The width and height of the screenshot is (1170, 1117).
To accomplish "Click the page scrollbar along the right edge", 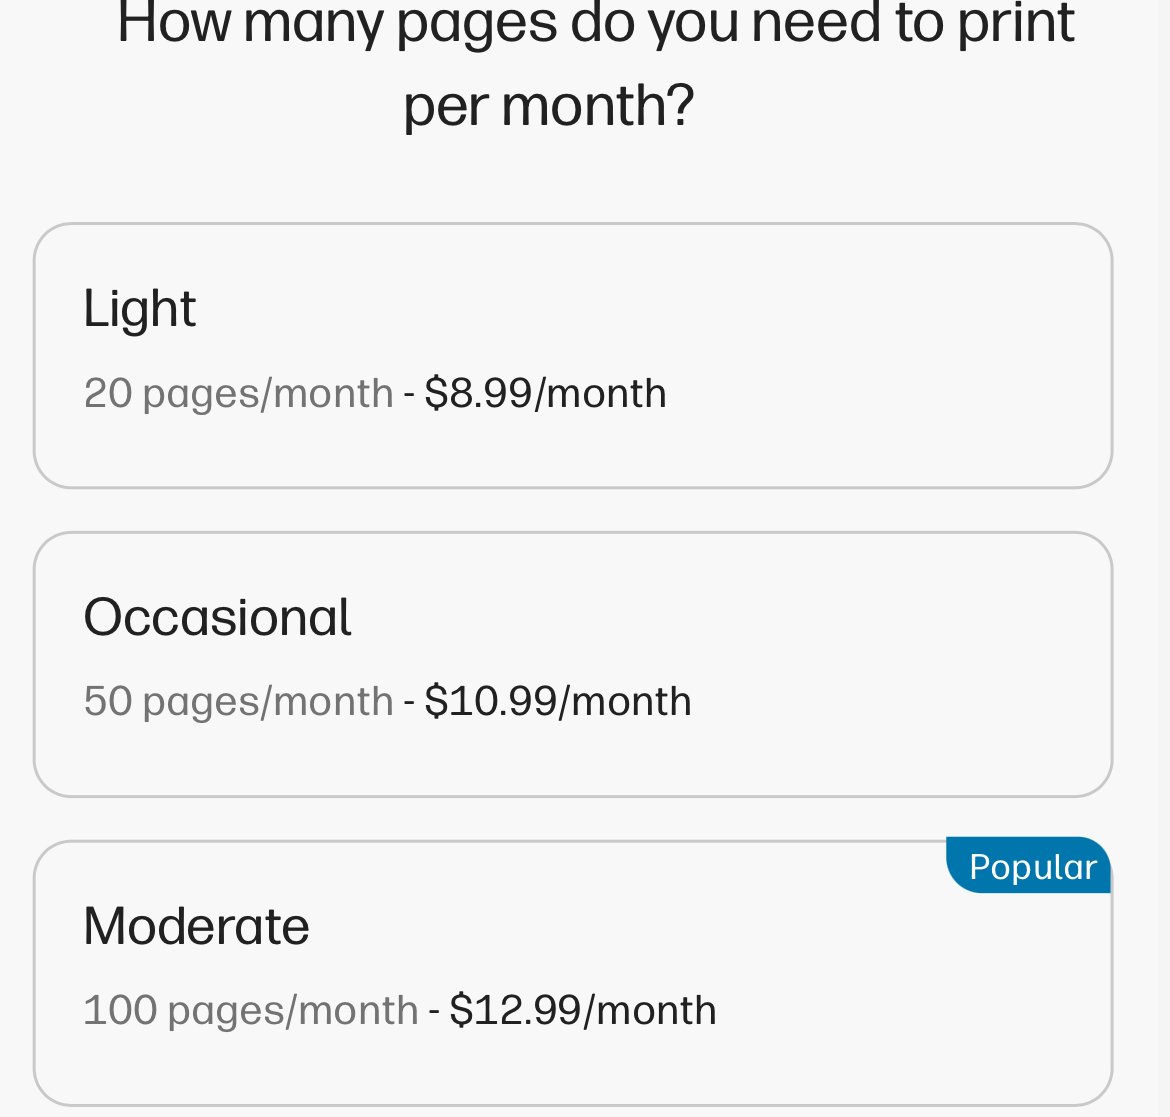I will coord(1163,558).
